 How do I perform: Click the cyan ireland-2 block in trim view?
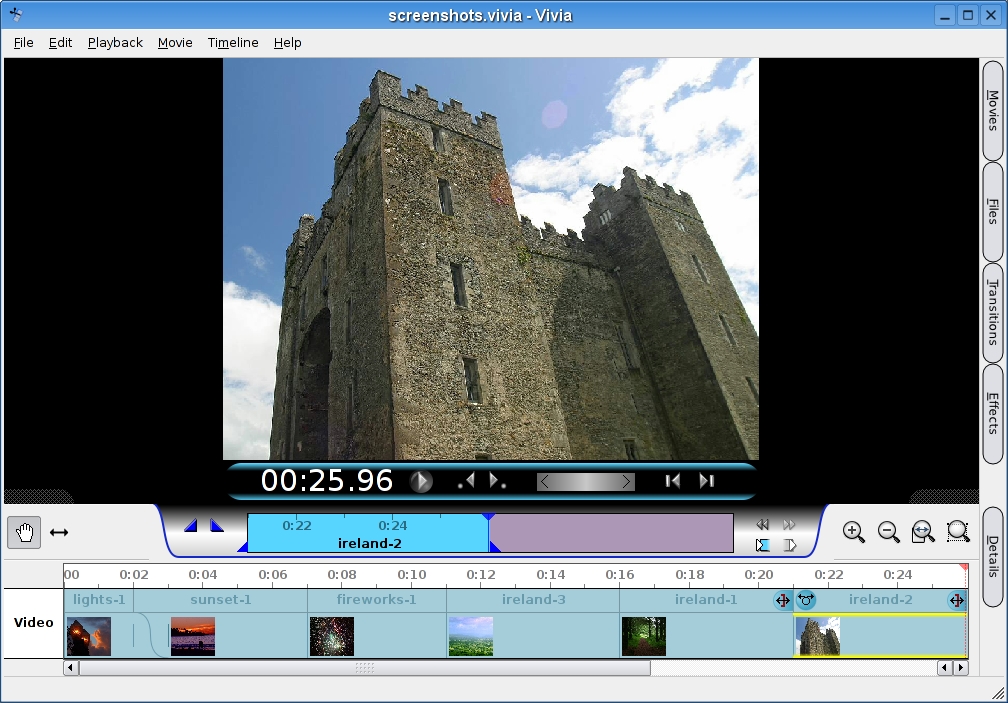click(x=368, y=533)
